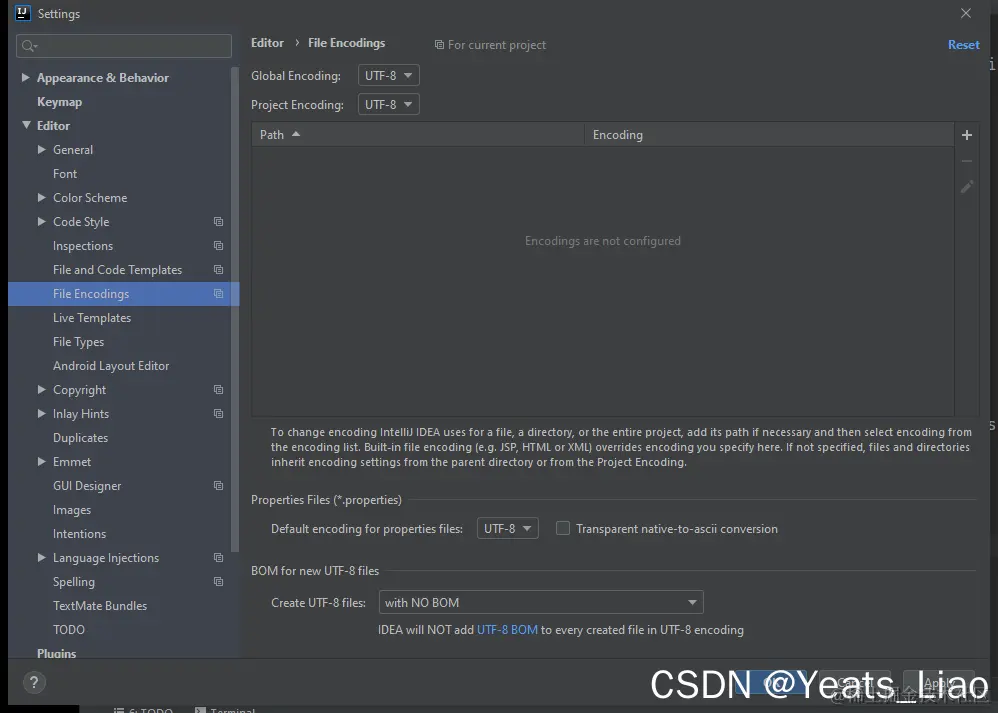Expand Appearance & Behavior section

point(25,78)
